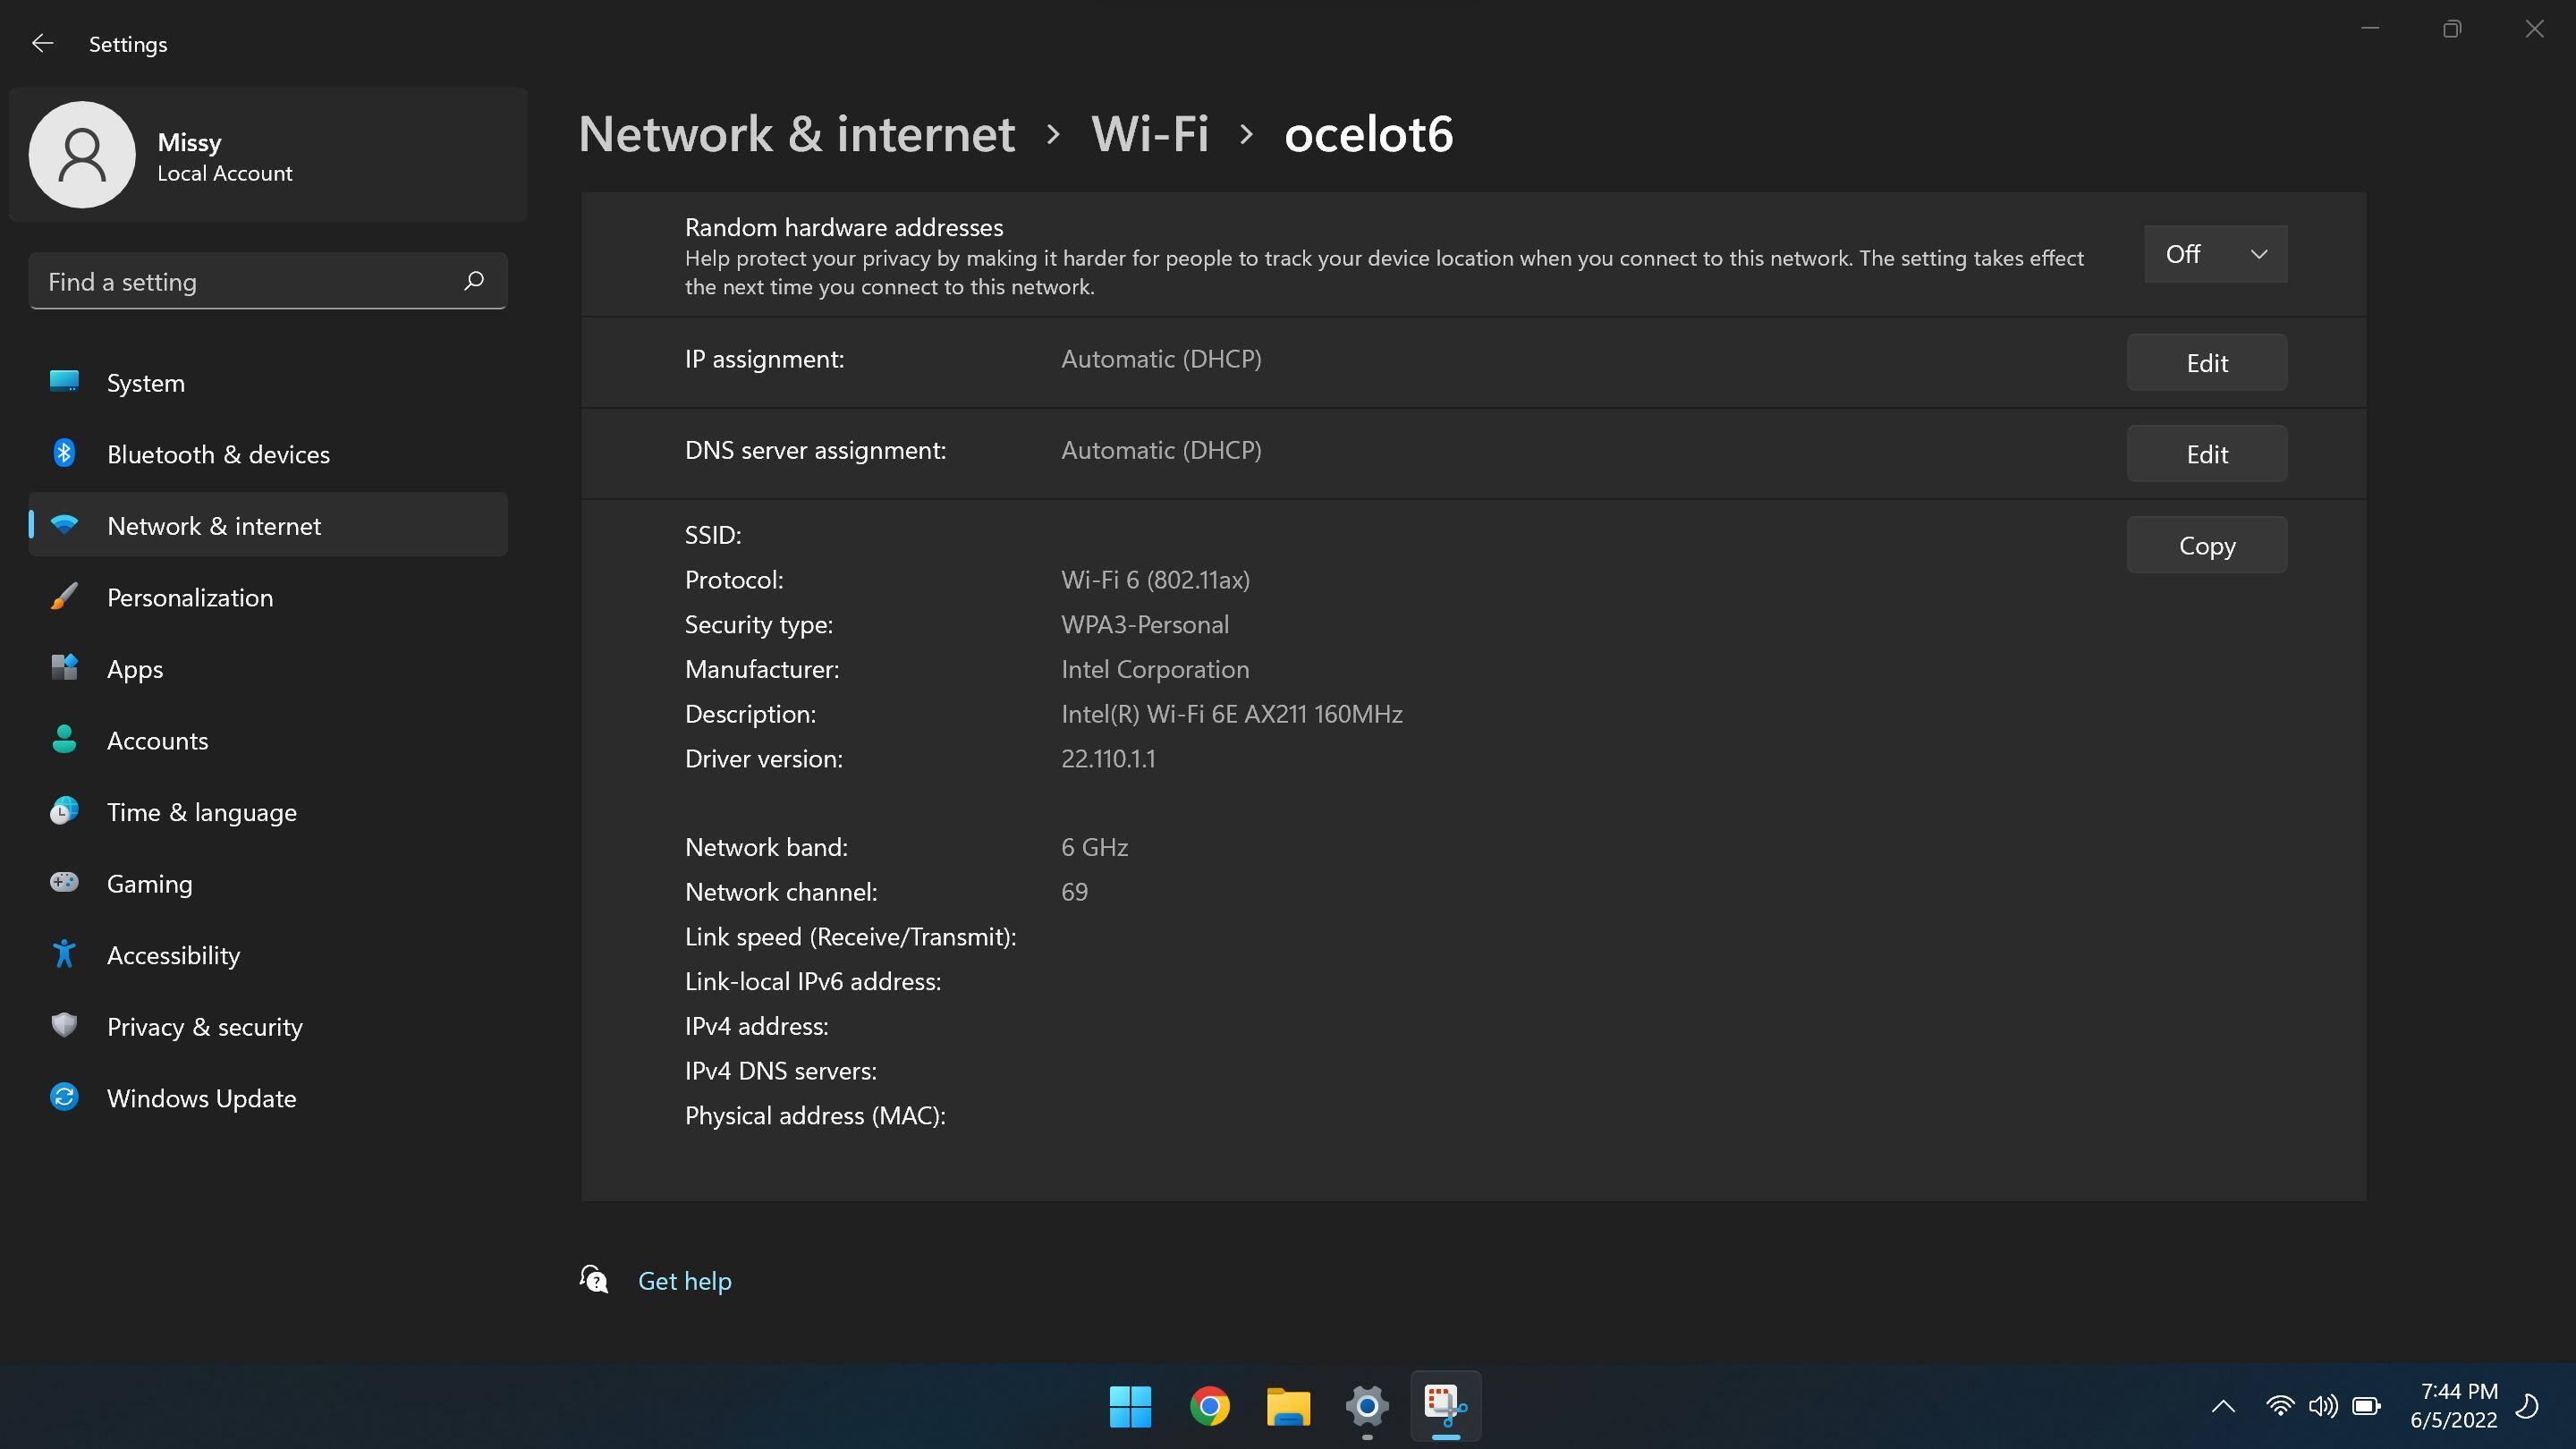Edit DNS server assignment
Screen dimensions: 2576x1449
click(2206, 454)
